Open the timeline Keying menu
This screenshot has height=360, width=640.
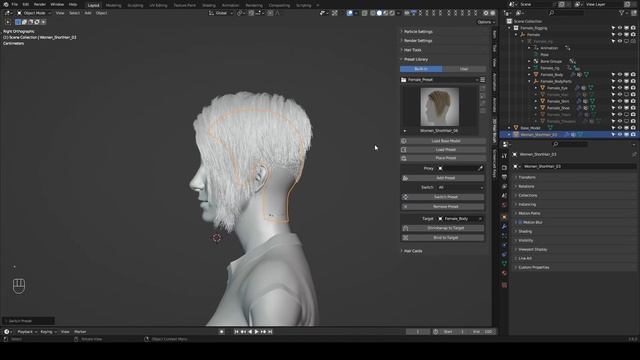pos(48,332)
